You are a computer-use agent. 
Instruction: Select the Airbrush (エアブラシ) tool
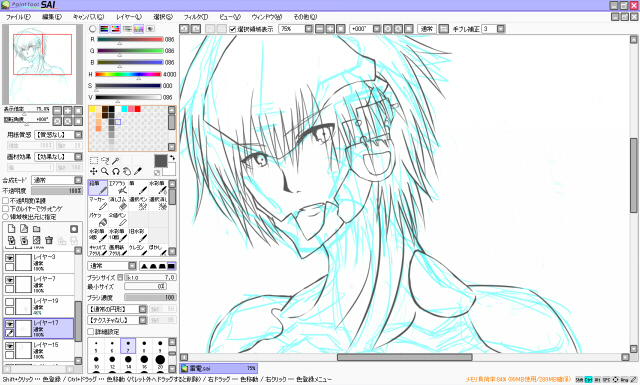pos(118,187)
